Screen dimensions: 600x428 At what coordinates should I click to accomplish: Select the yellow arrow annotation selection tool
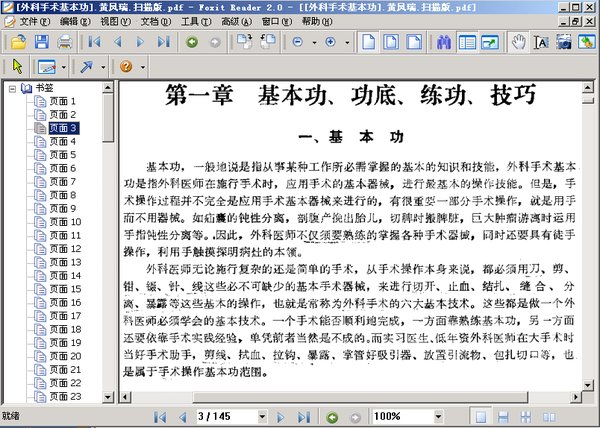click(x=17, y=67)
